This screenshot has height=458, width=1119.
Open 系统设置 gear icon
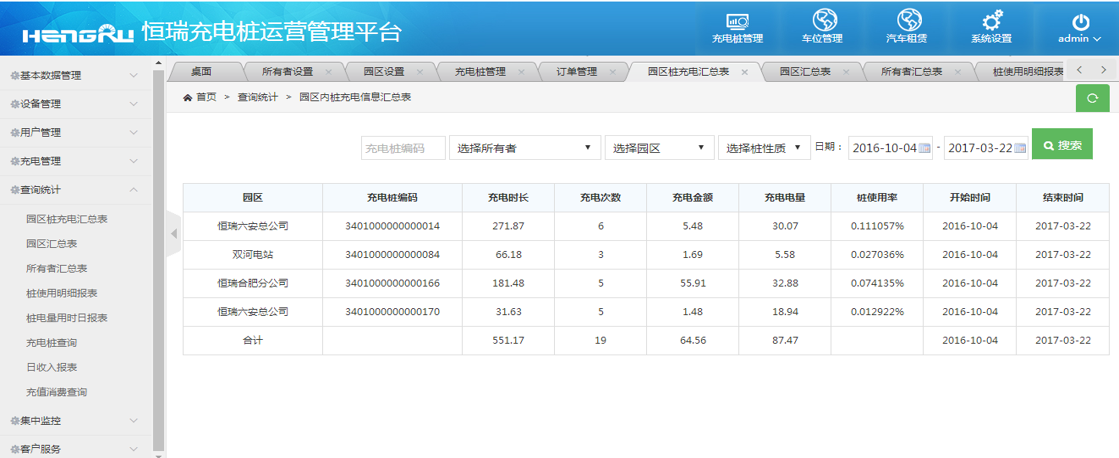tap(991, 22)
